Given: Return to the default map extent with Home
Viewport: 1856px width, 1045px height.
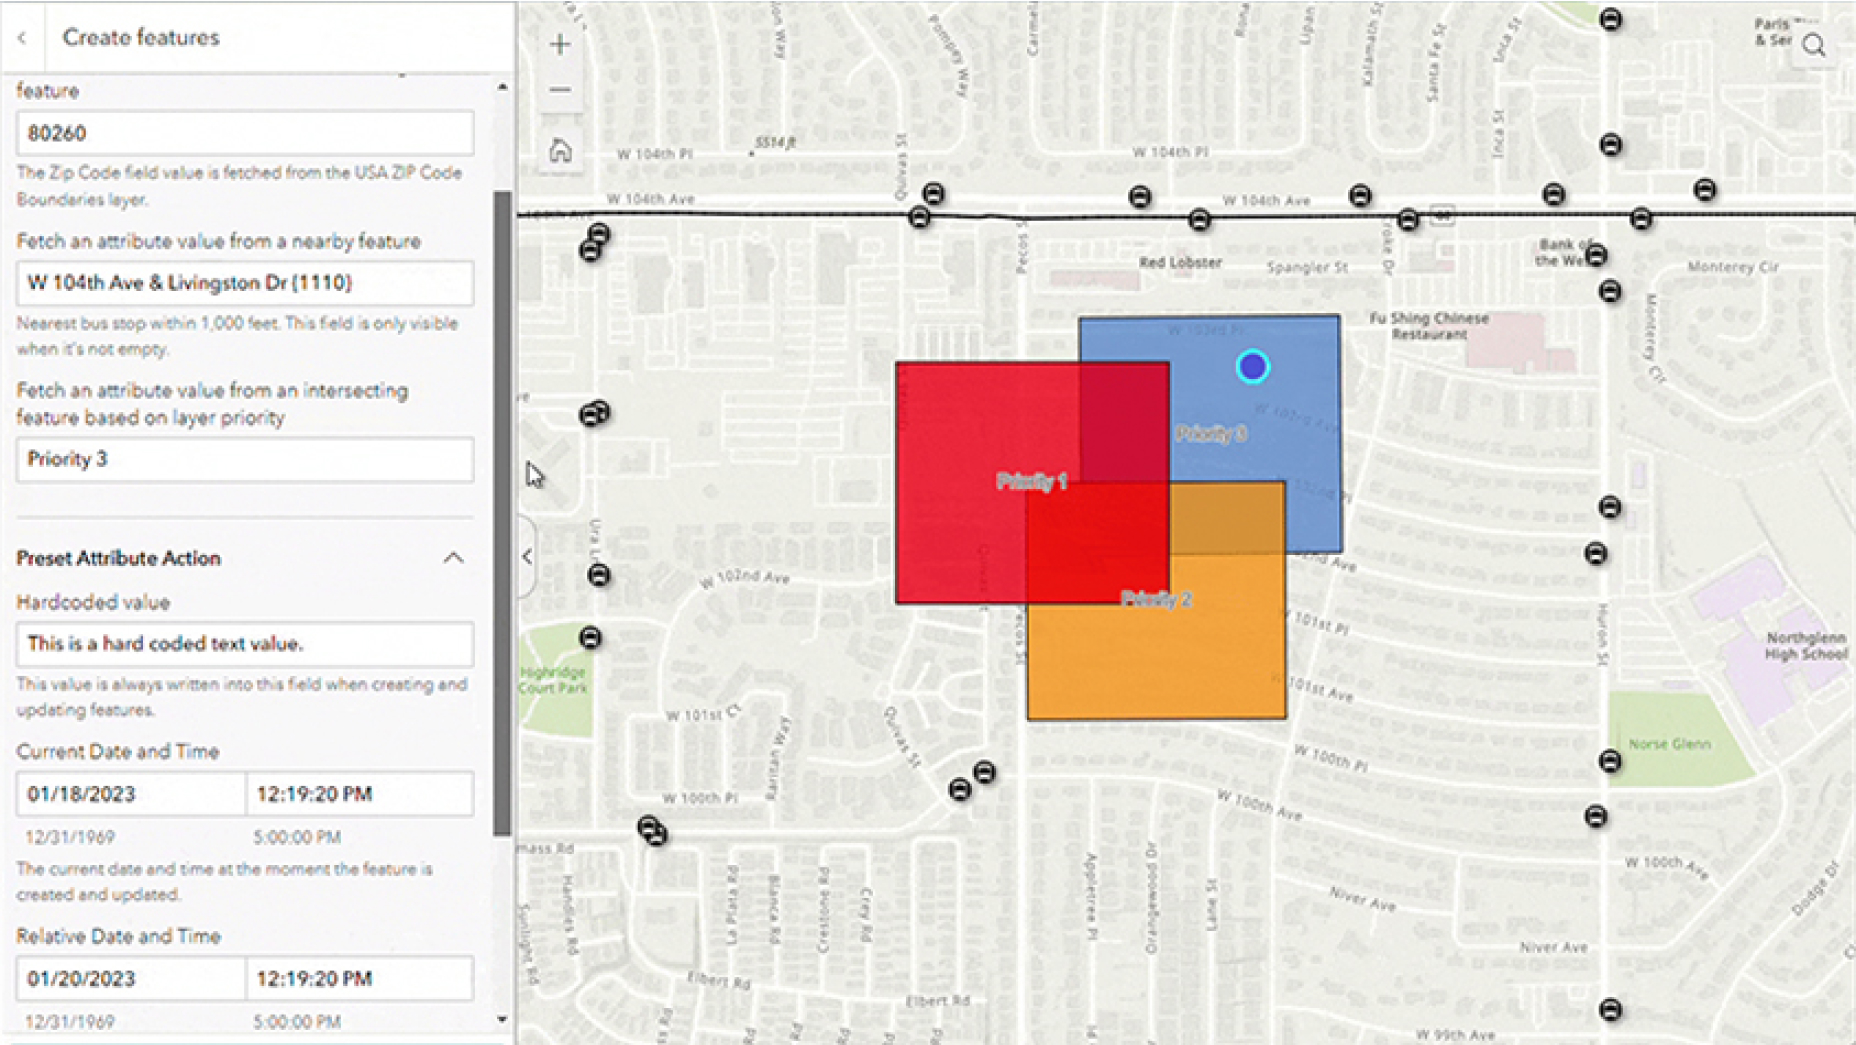Looking at the screenshot, I should tap(560, 150).
